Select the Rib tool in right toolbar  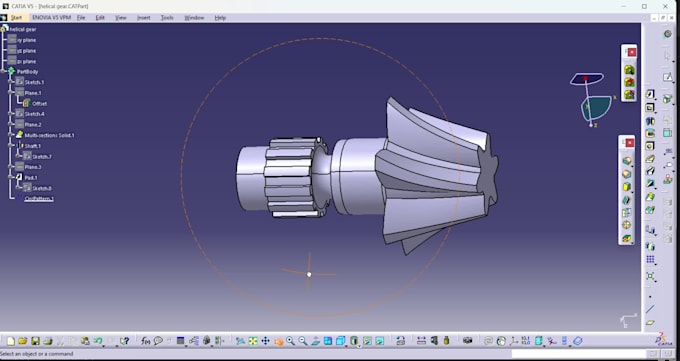coord(650,159)
